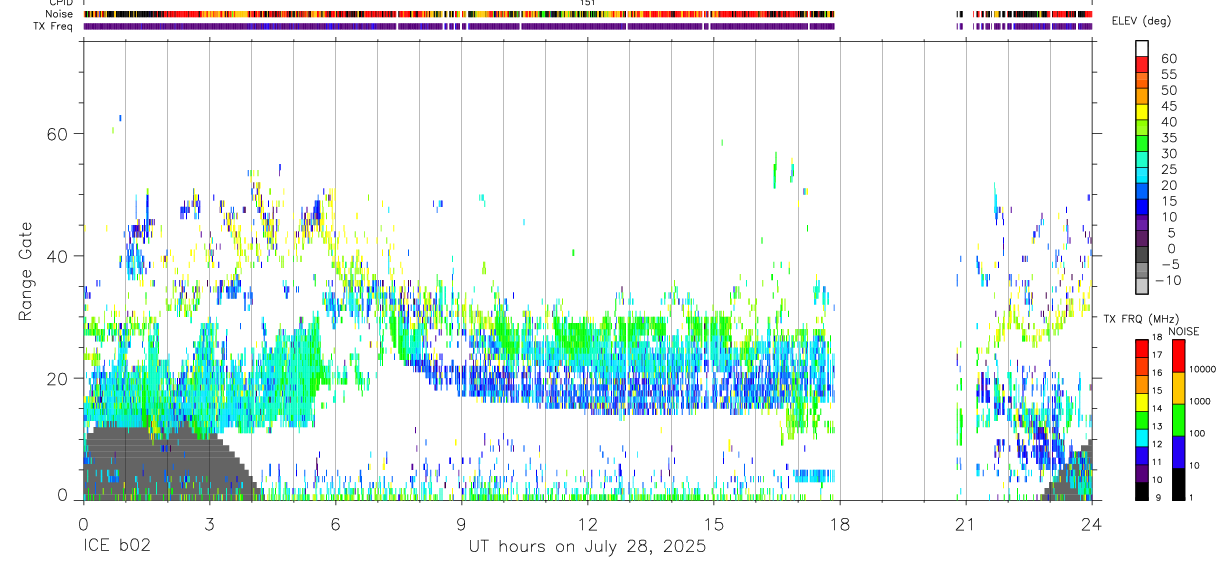Click UT hour axis tick 21
The height and width of the screenshot is (567, 1228).
click(x=966, y=523)
